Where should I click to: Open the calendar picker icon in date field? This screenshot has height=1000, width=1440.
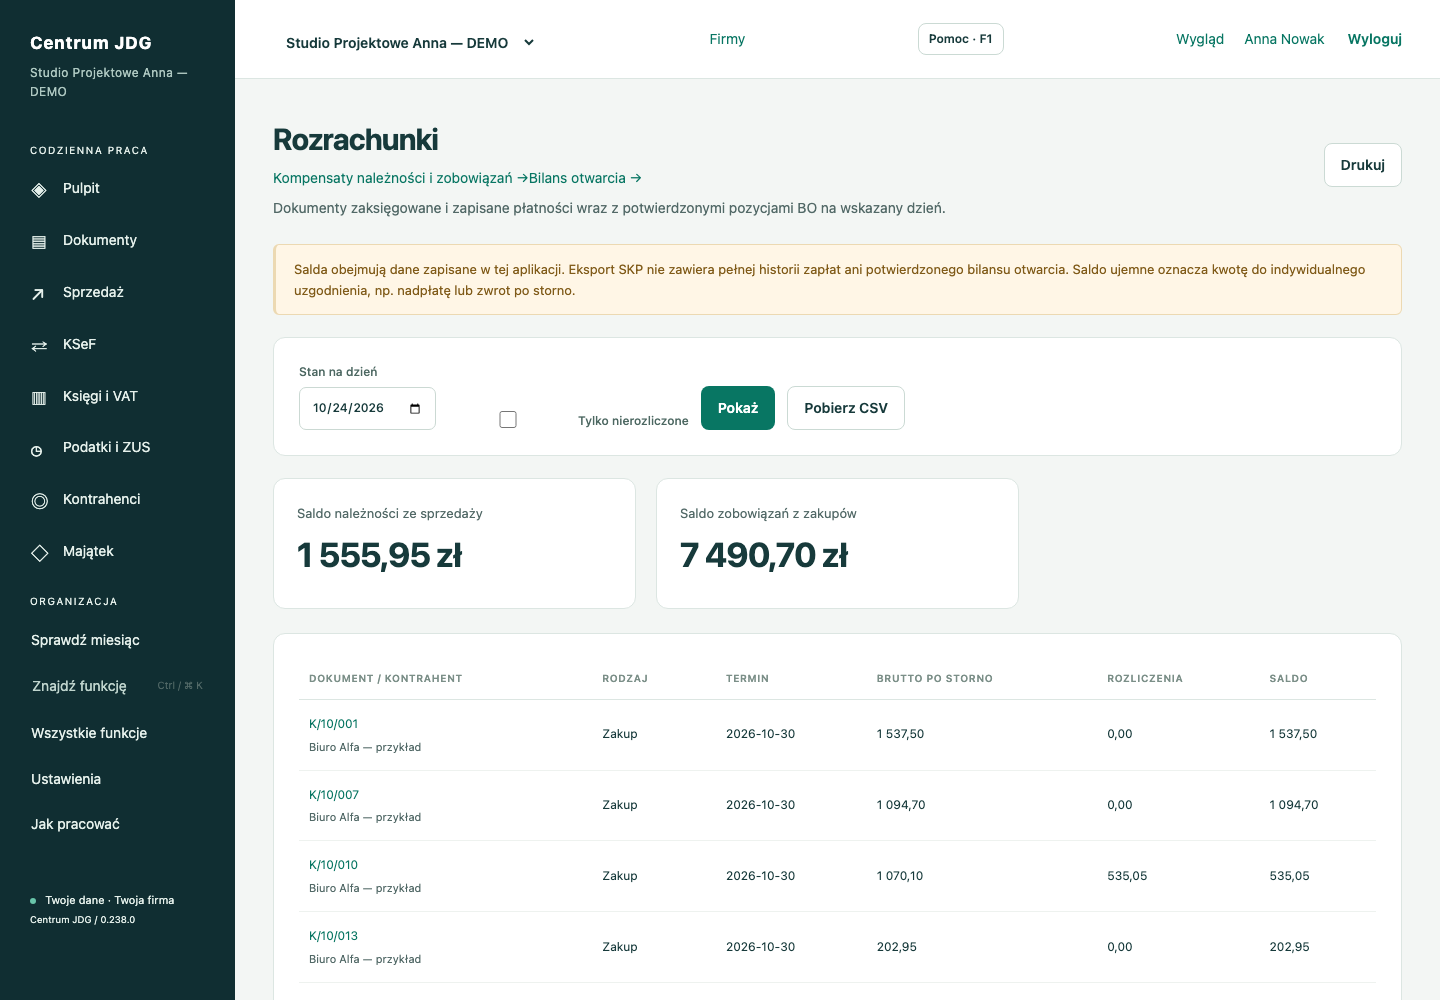(x=415, y=408)
